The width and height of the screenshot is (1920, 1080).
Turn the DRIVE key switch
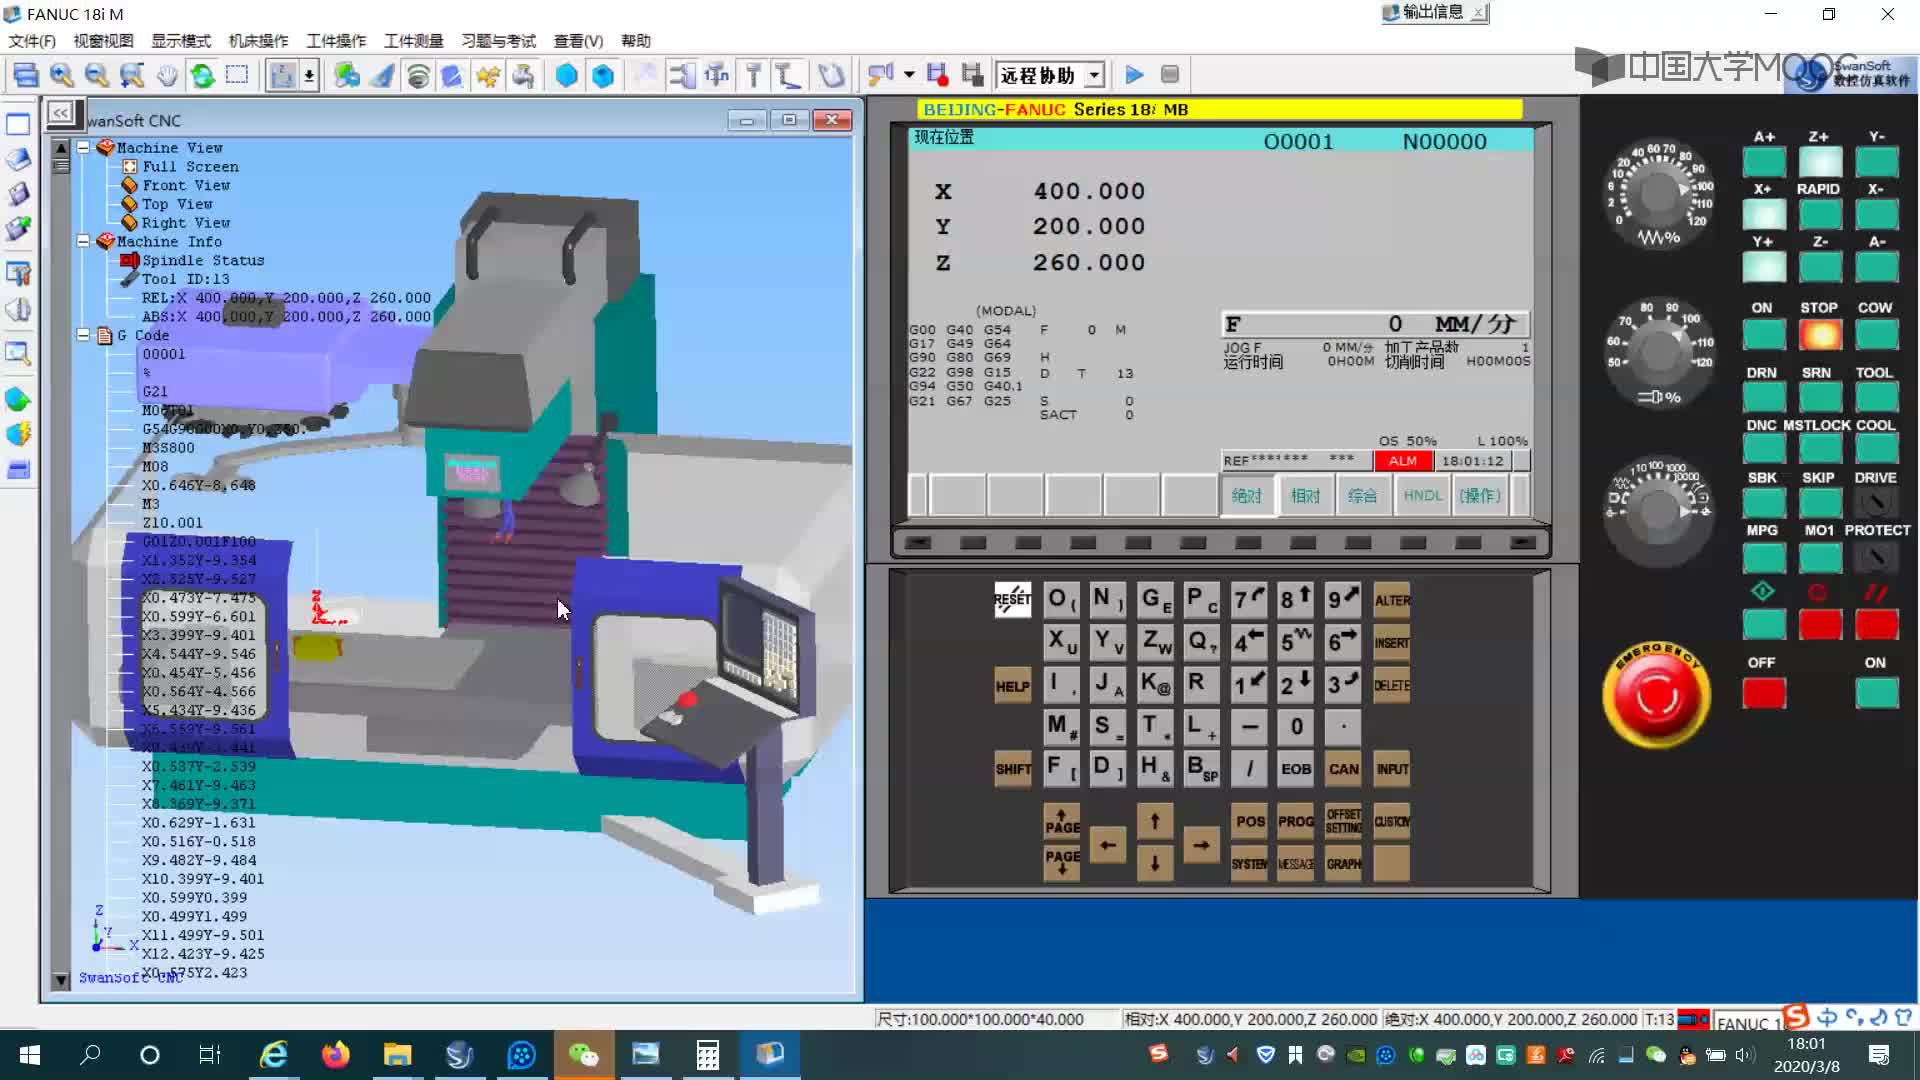(1877, 503)
